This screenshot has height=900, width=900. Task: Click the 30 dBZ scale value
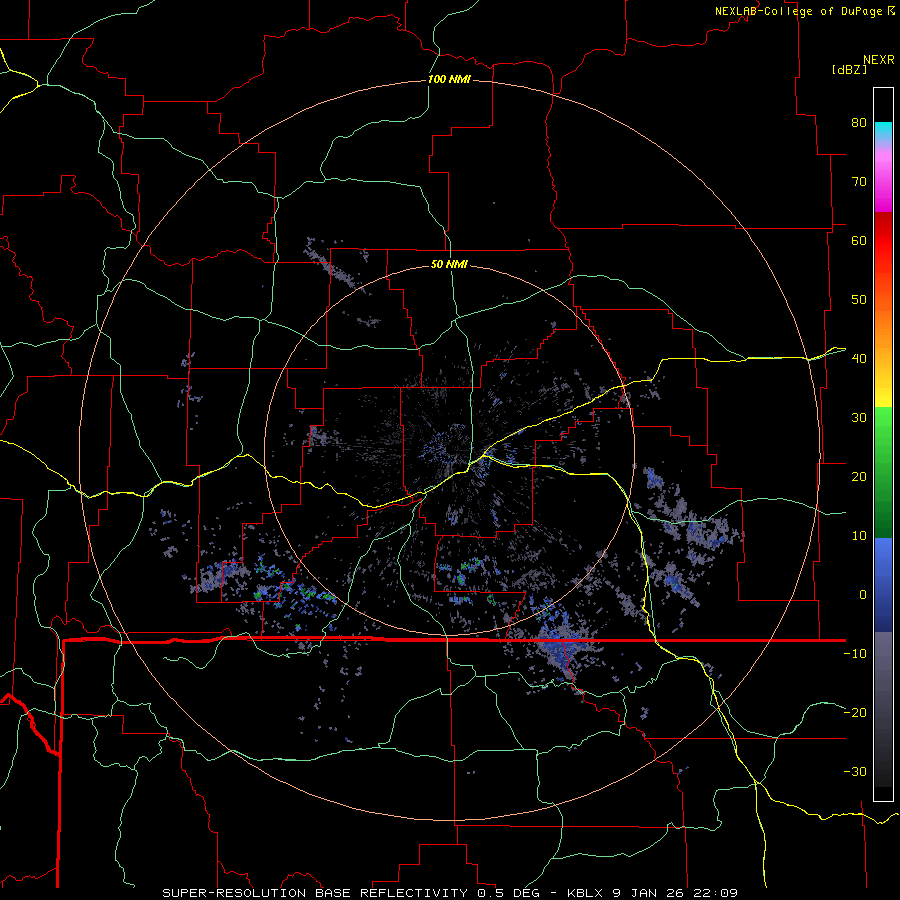[859, 417]
